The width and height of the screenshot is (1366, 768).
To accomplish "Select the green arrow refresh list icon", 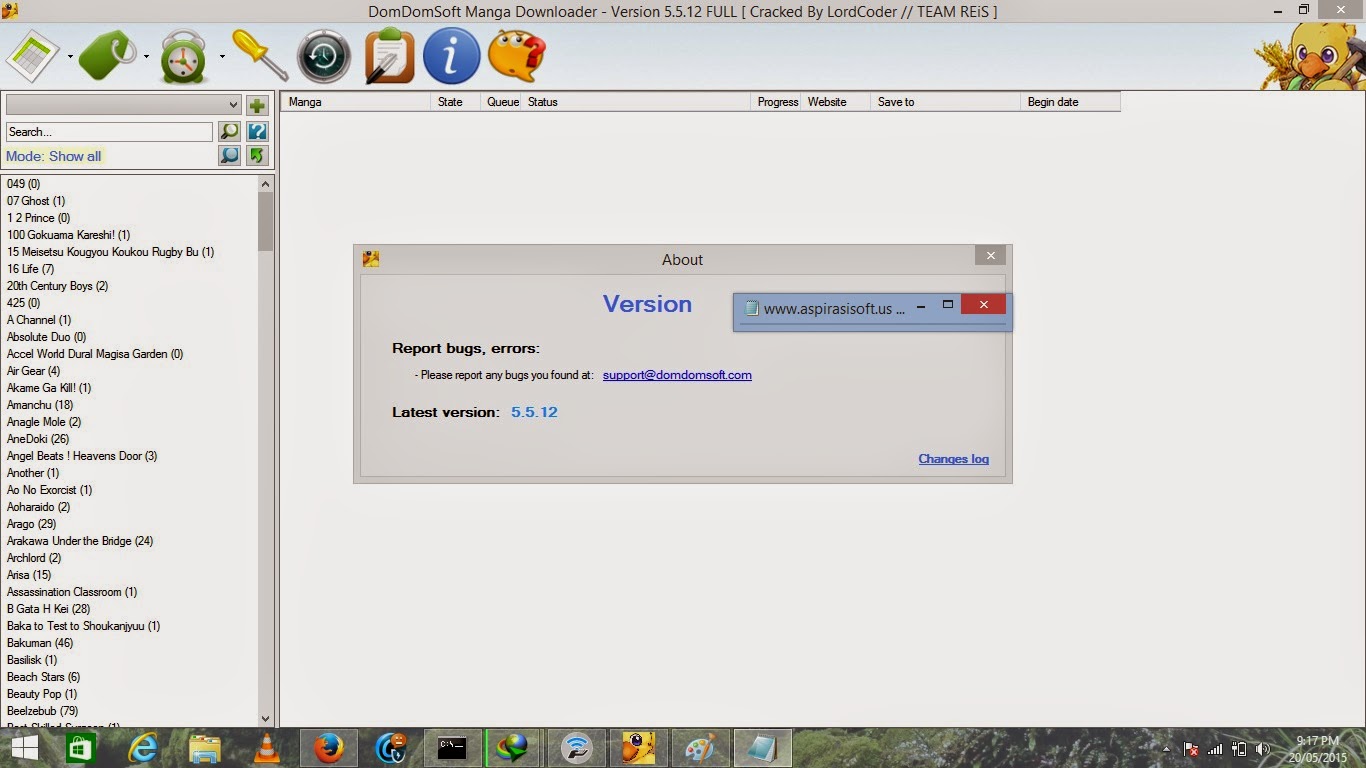I will click(x=257, y=155).
